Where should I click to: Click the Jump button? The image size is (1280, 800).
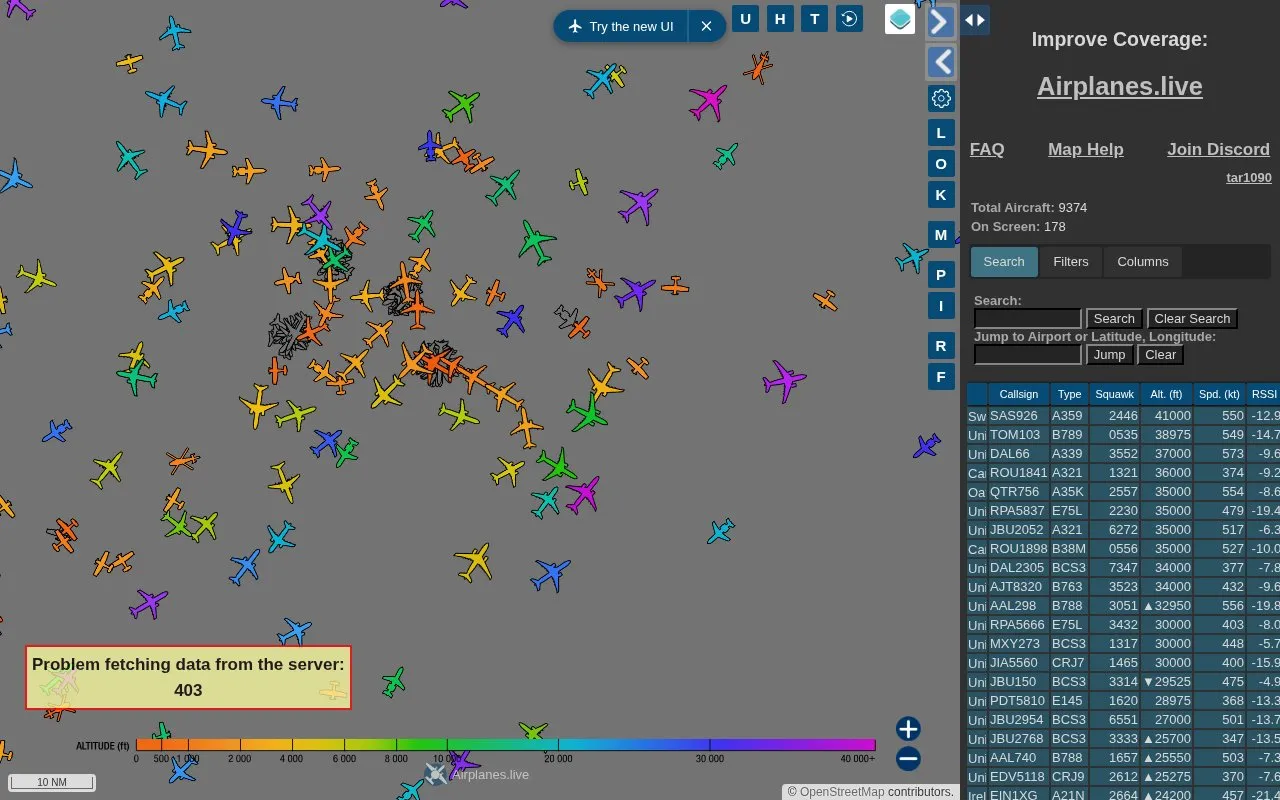tap(1109, 355)
